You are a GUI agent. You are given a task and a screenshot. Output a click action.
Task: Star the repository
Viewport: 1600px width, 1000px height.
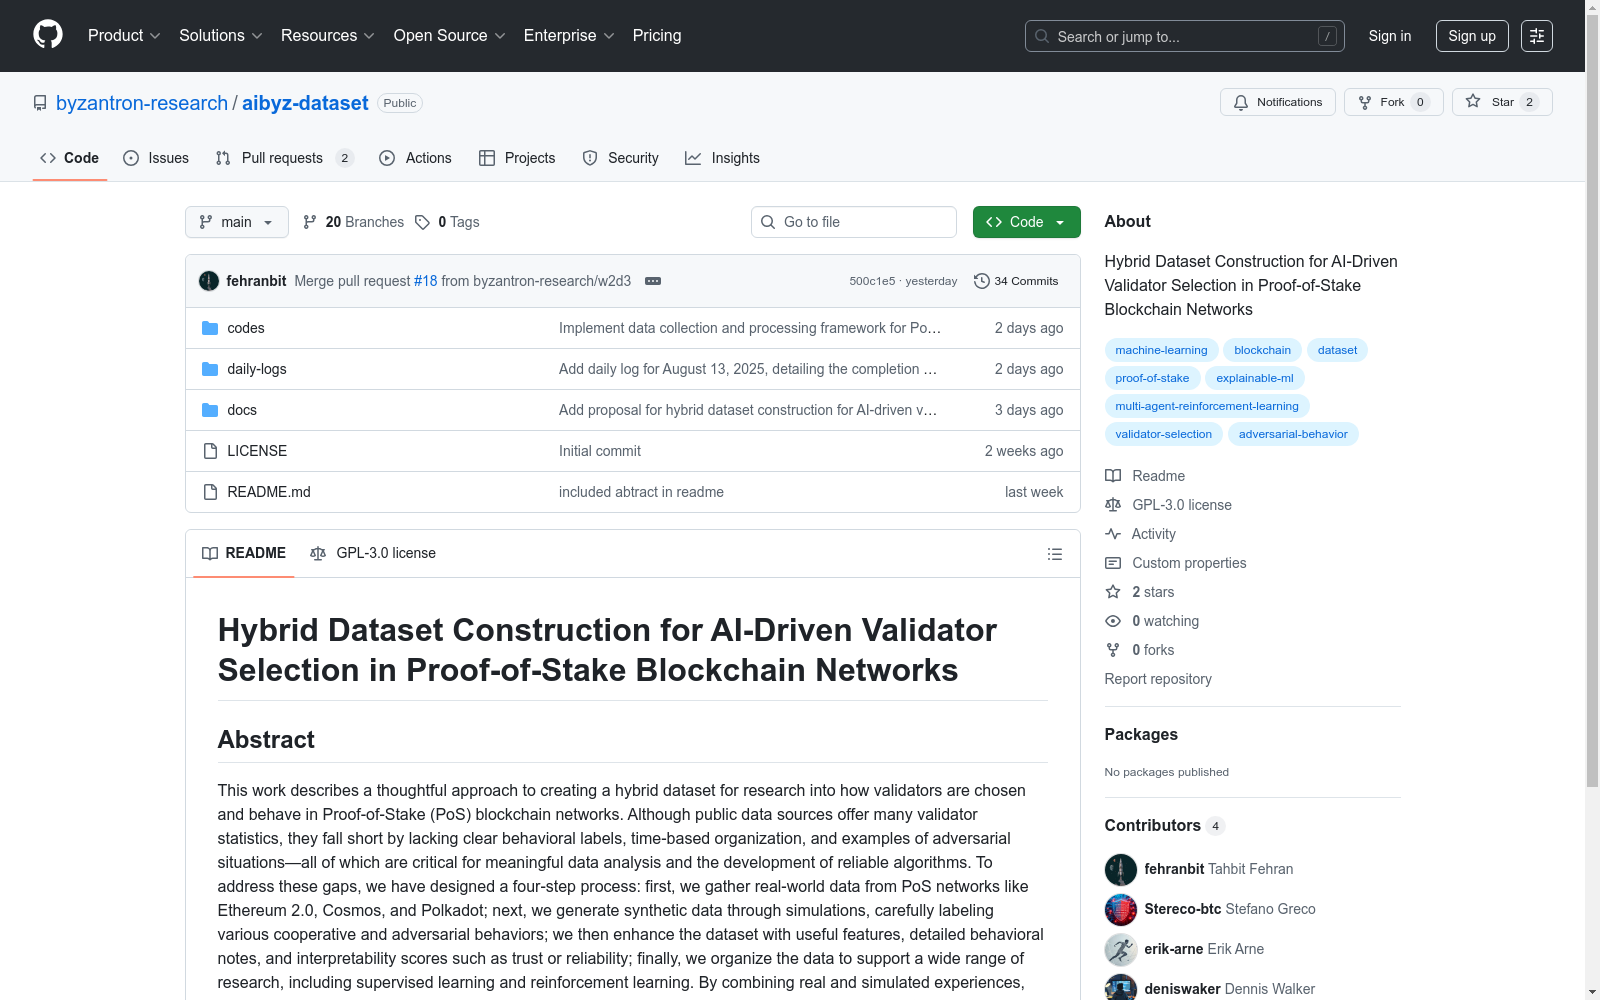1502,102
